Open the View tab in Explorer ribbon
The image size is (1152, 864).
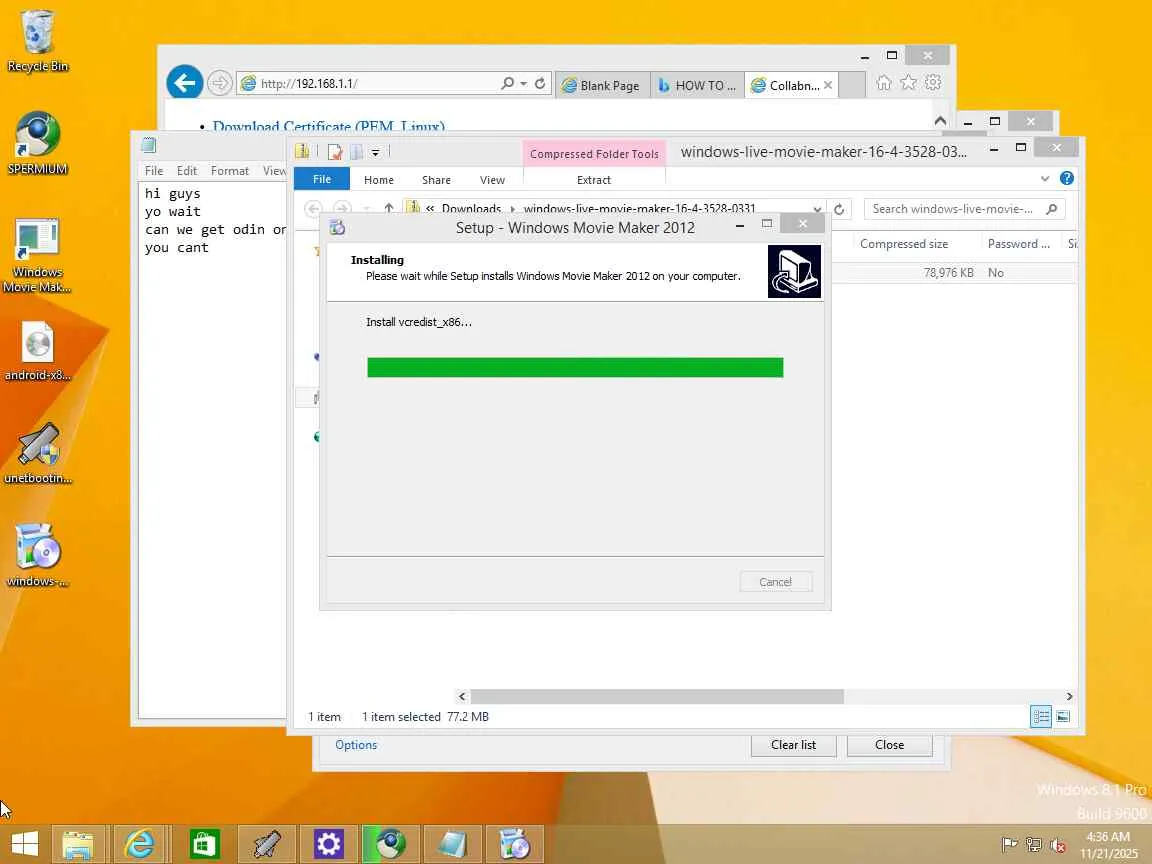point(492,180)
